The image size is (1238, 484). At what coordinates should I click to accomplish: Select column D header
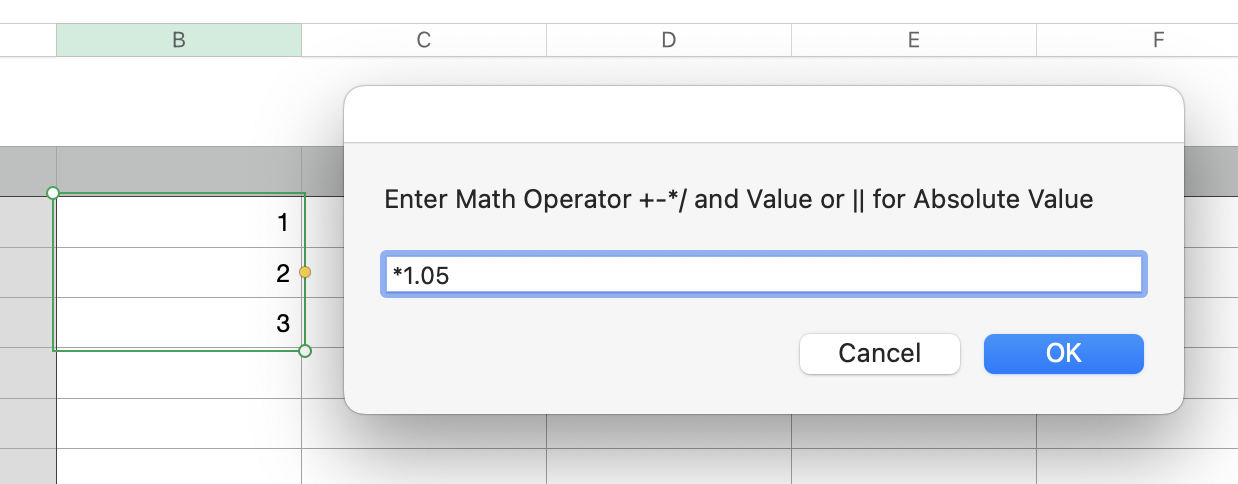tap(669, 40)
